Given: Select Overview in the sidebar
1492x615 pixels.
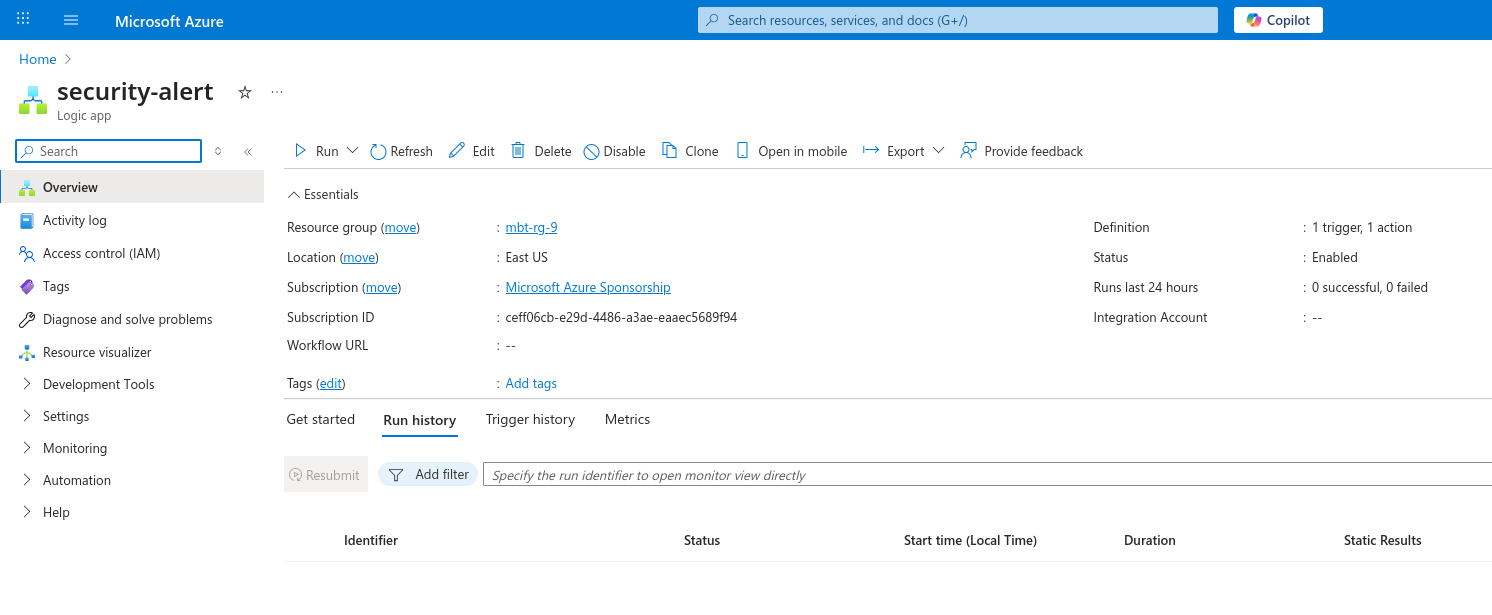Looking at the screenshot, I should coord(132,187).
